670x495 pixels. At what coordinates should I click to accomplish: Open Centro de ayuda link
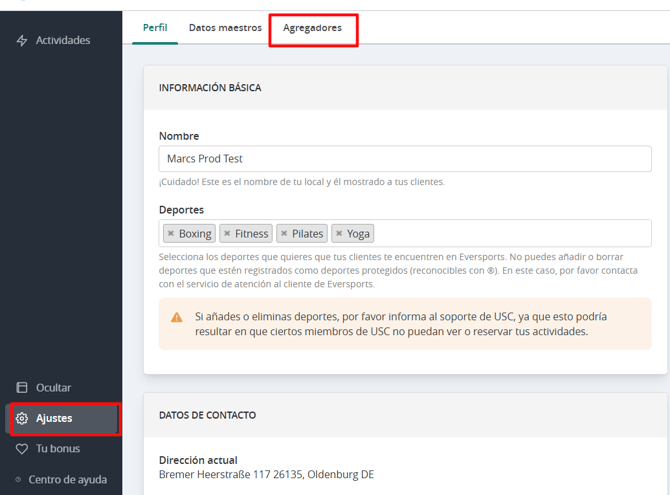coord(68,480)
